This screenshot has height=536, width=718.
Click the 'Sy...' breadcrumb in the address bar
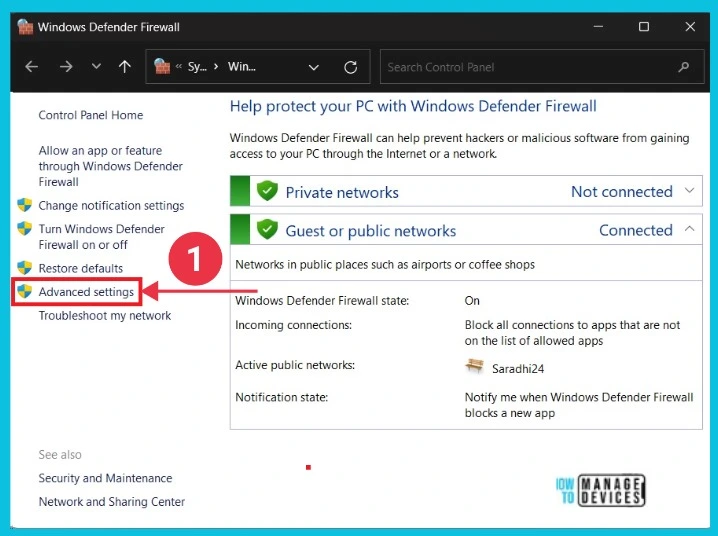coord(197,67)
